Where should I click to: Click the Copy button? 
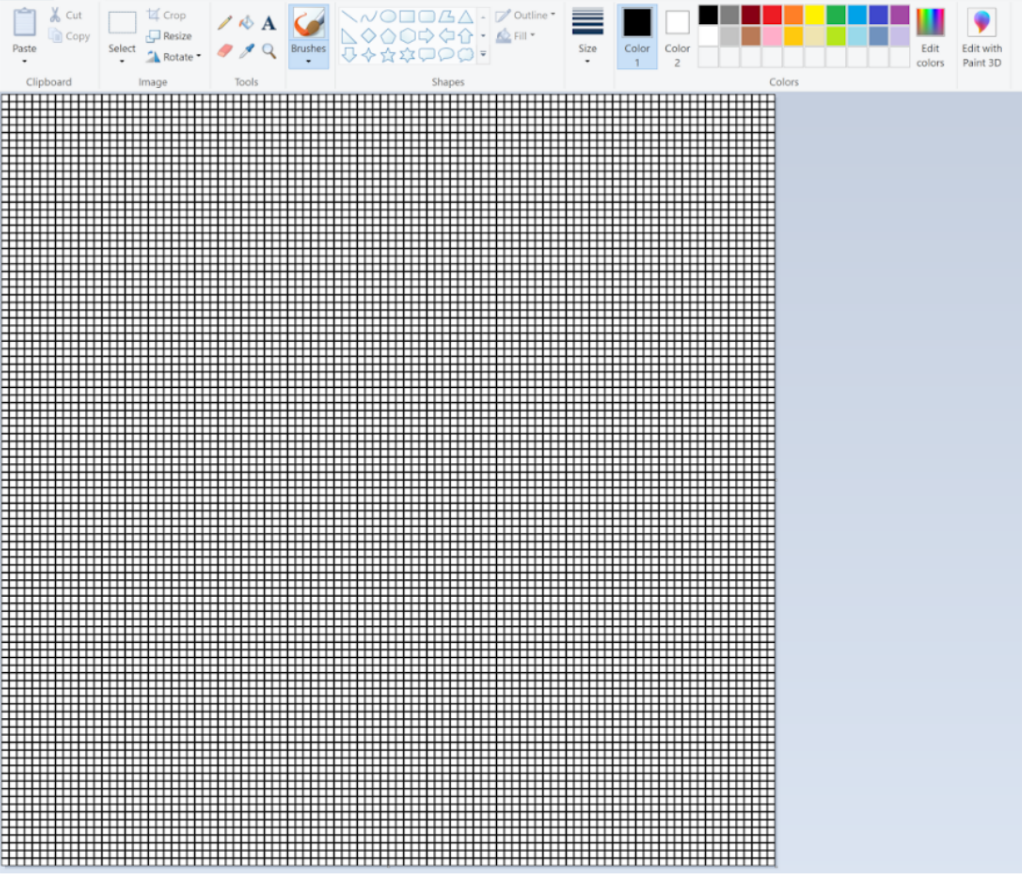pyautogui.click(x=69, y=36)
